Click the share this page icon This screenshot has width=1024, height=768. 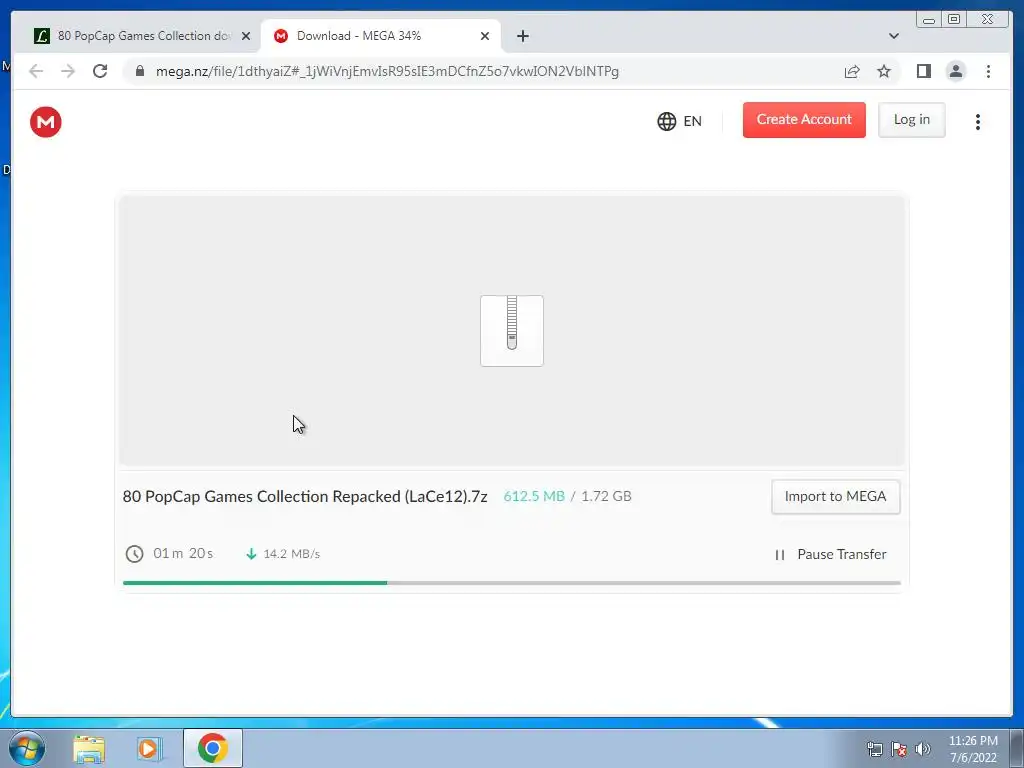(x=852, y=71)
